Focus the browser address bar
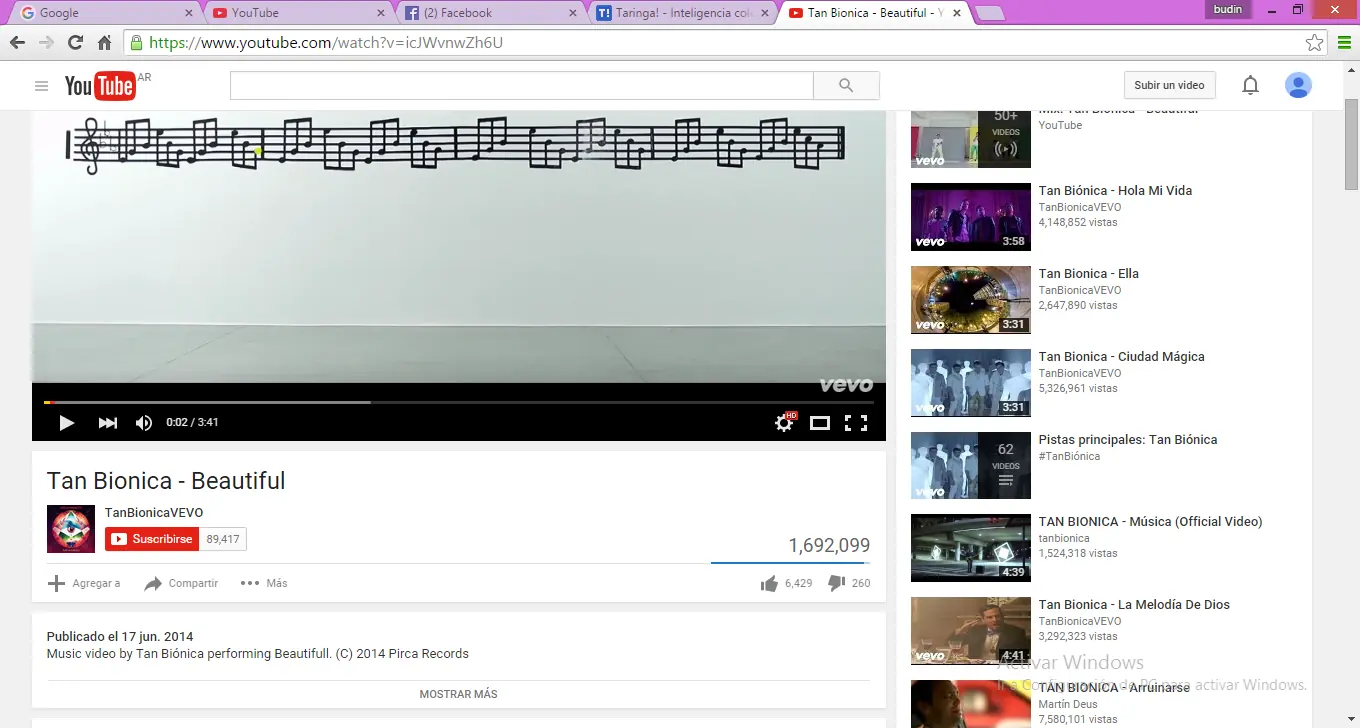The image size is (1360, 728). coord(724,43)
